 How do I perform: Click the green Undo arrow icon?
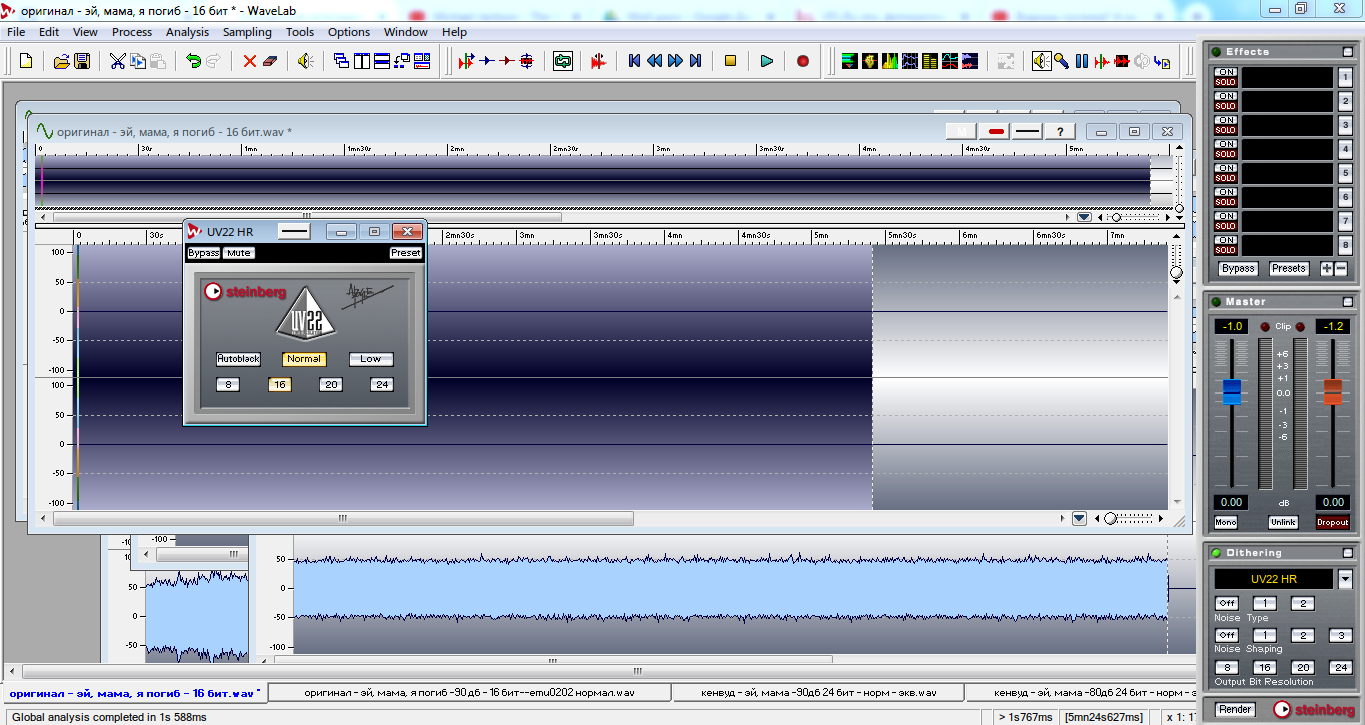pyautogui.click(x=193, y=61)
